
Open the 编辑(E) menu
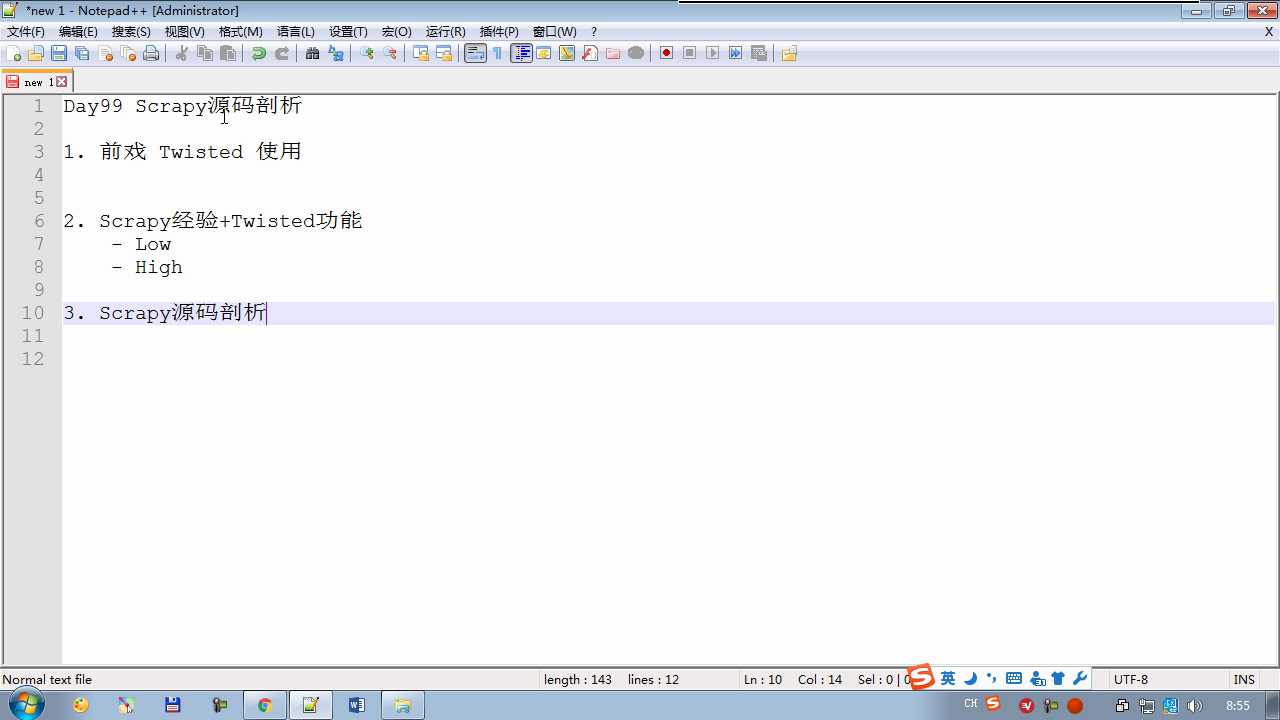[x=78, y=32]
